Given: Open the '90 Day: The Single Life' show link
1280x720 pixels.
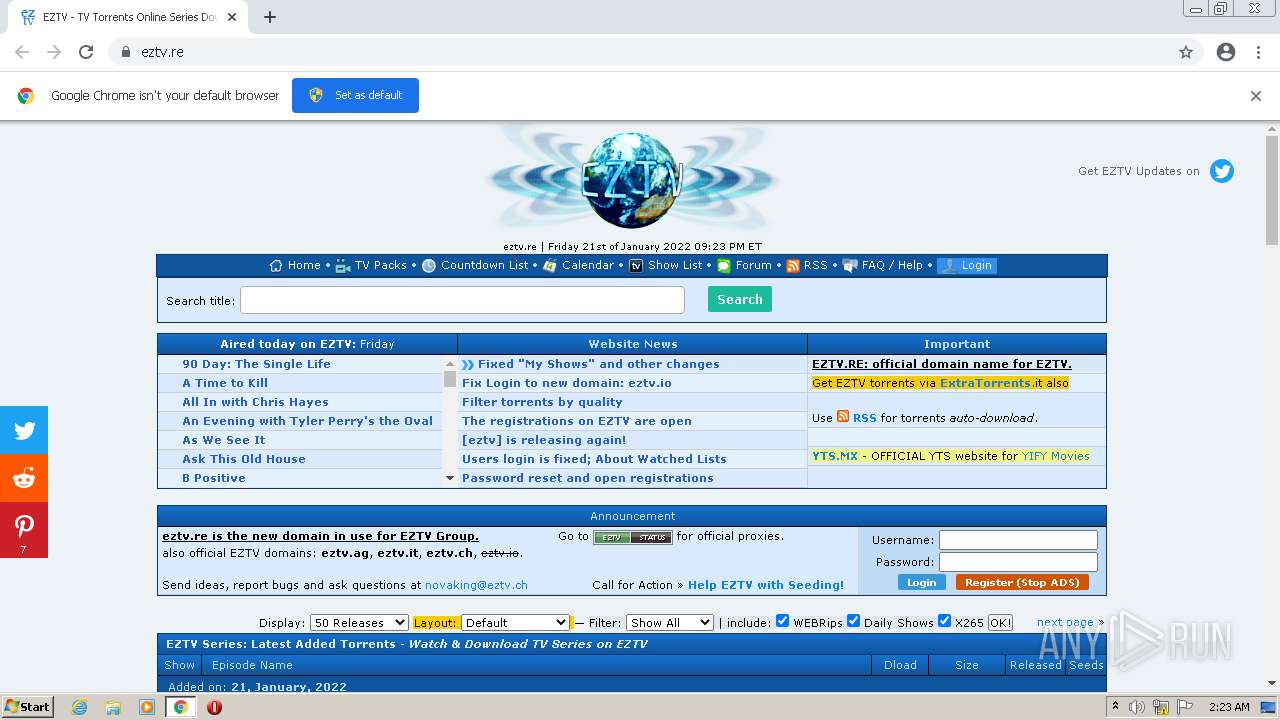Looking at the screenshot, I should pyautogui.click(x=256, y=364).
